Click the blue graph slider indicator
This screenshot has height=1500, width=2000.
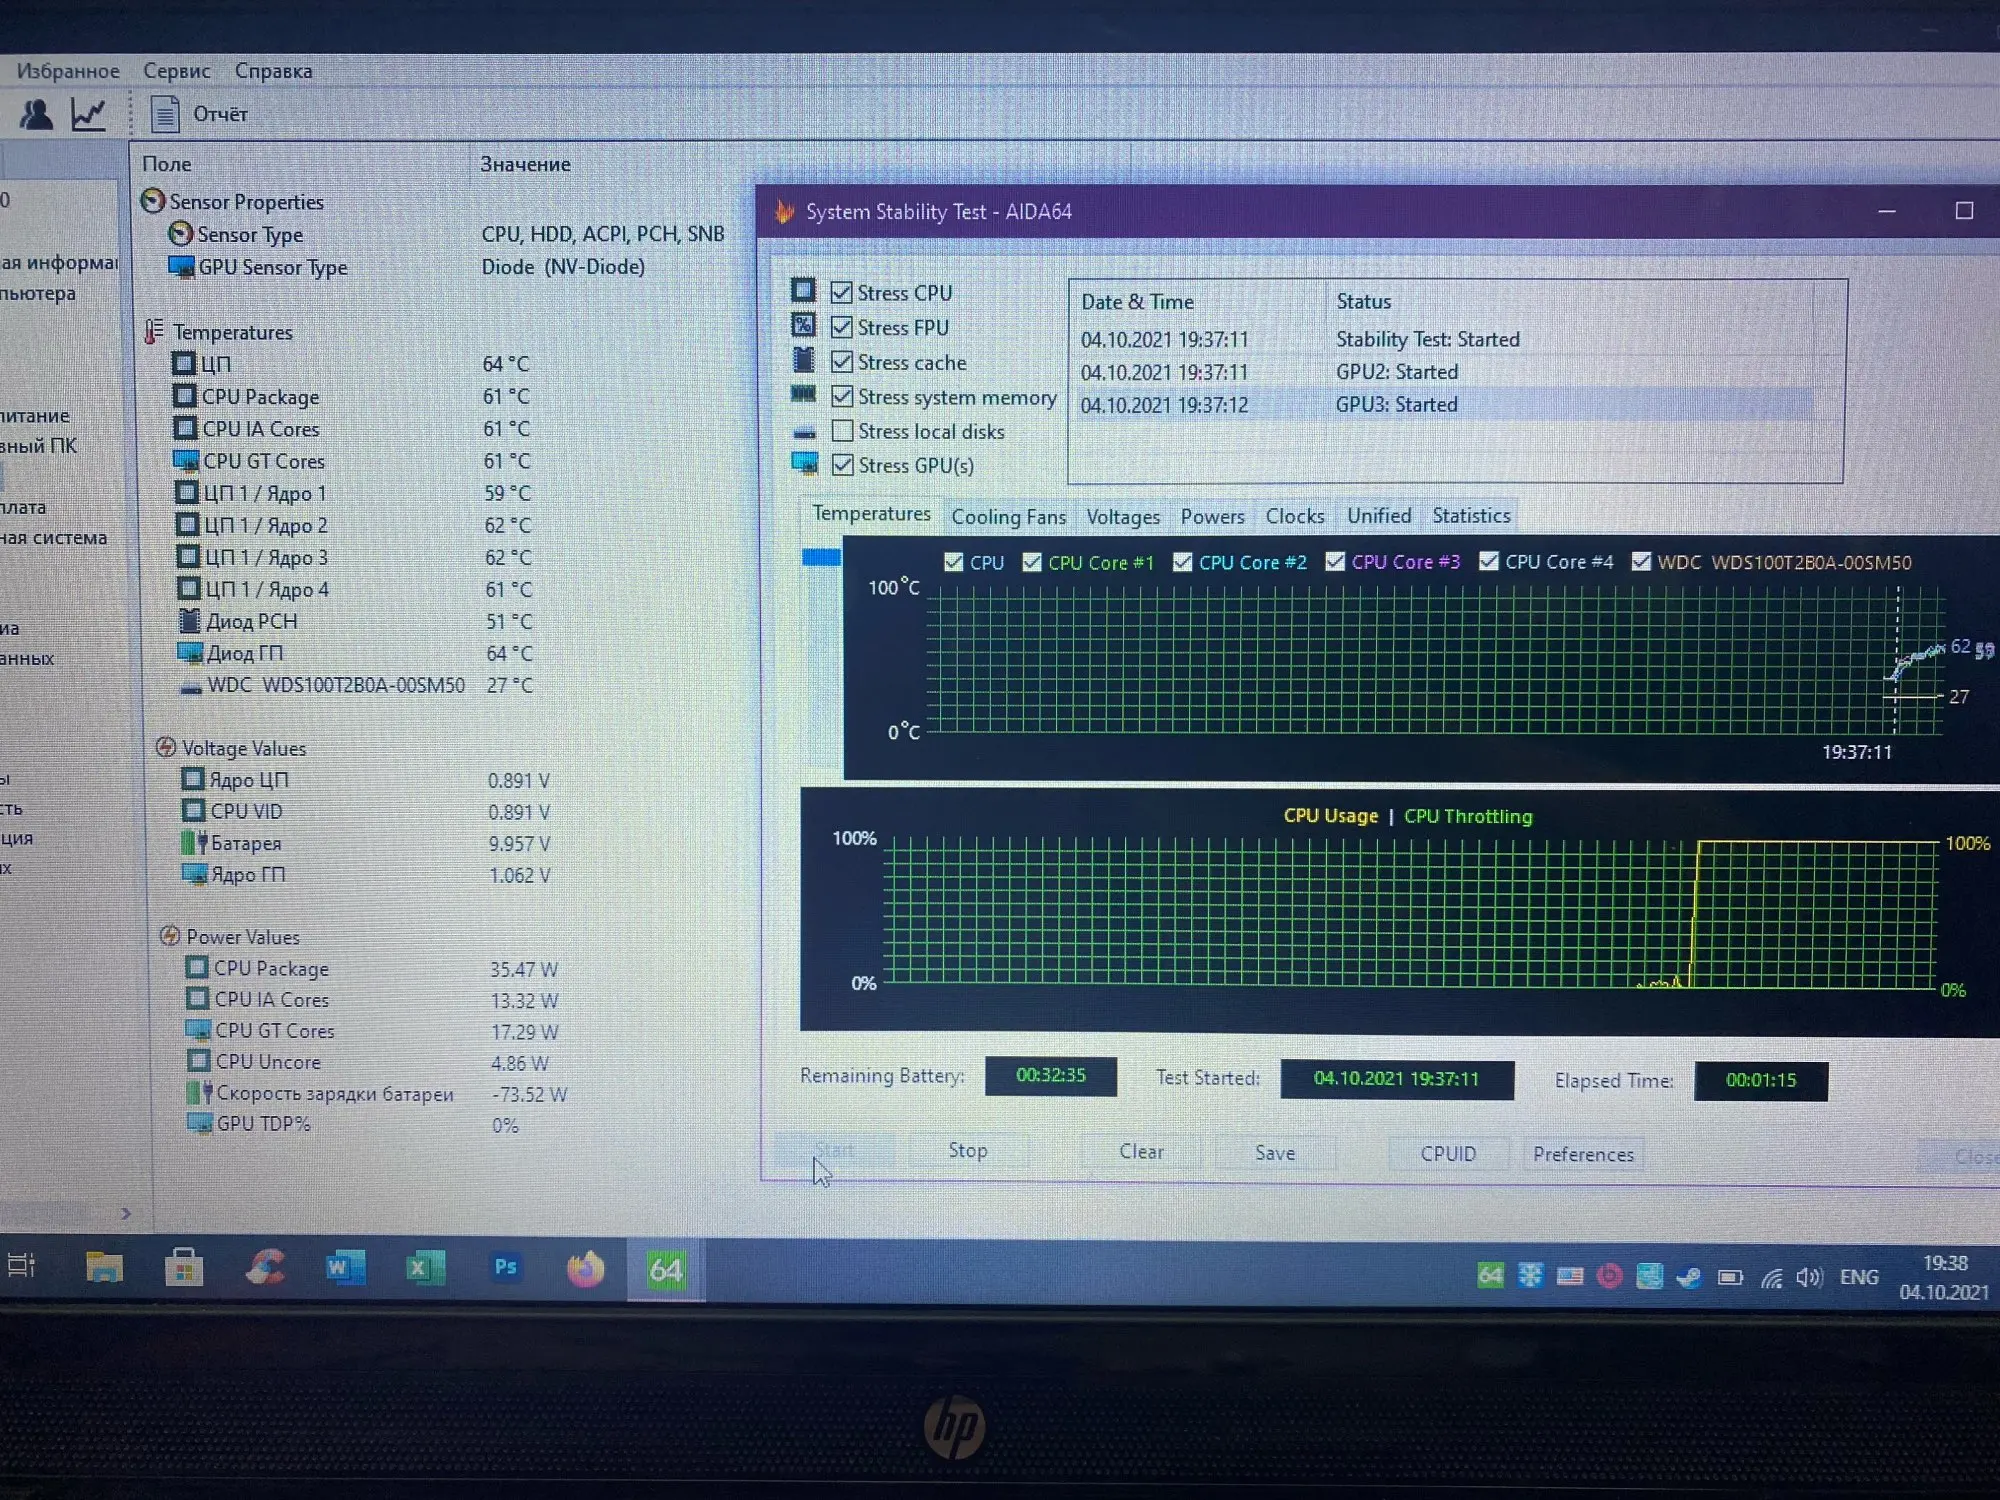point(821,558)
